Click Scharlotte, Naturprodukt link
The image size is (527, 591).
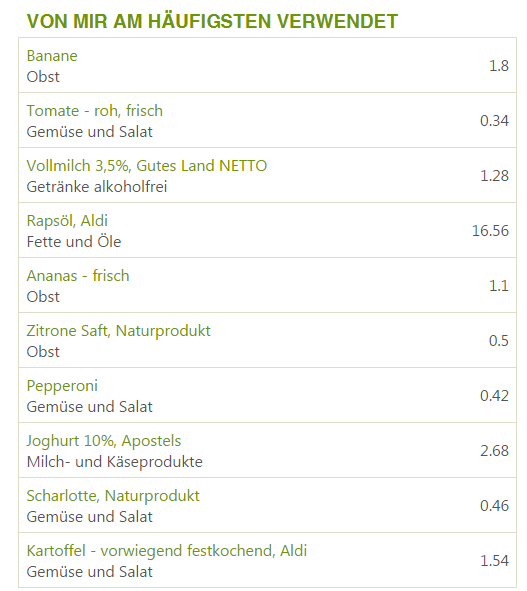113,496
